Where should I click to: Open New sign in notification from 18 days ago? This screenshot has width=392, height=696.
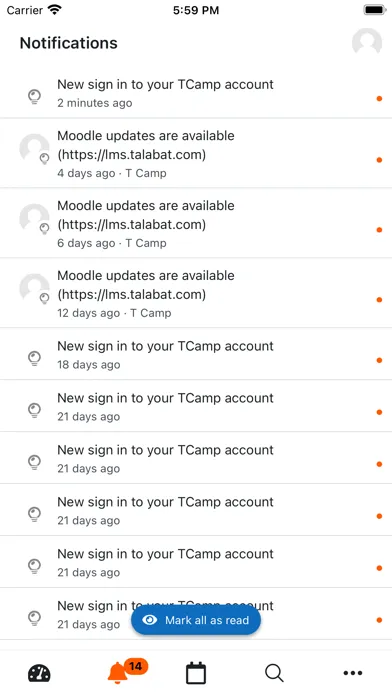pyautogui.click(x=196, y=354)
